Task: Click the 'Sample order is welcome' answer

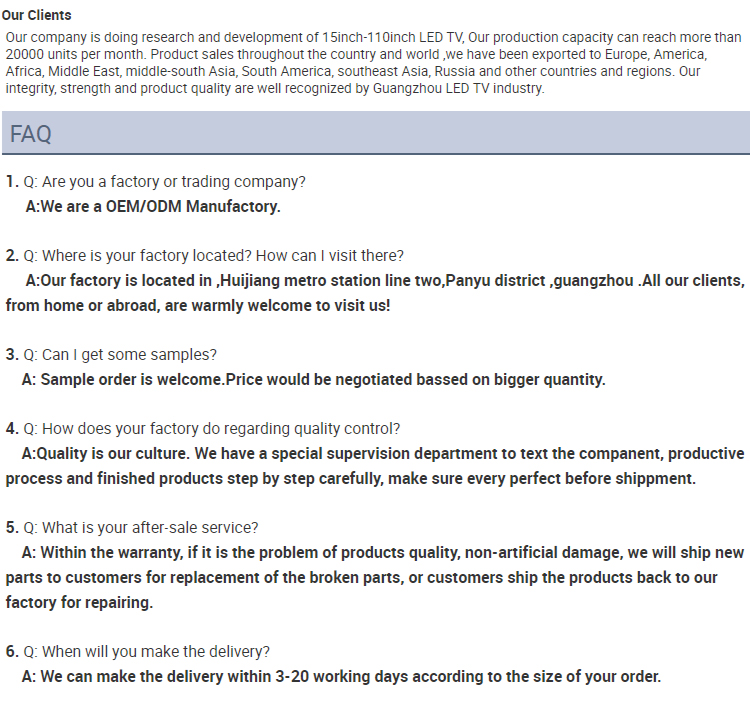Action: (314, 380)
